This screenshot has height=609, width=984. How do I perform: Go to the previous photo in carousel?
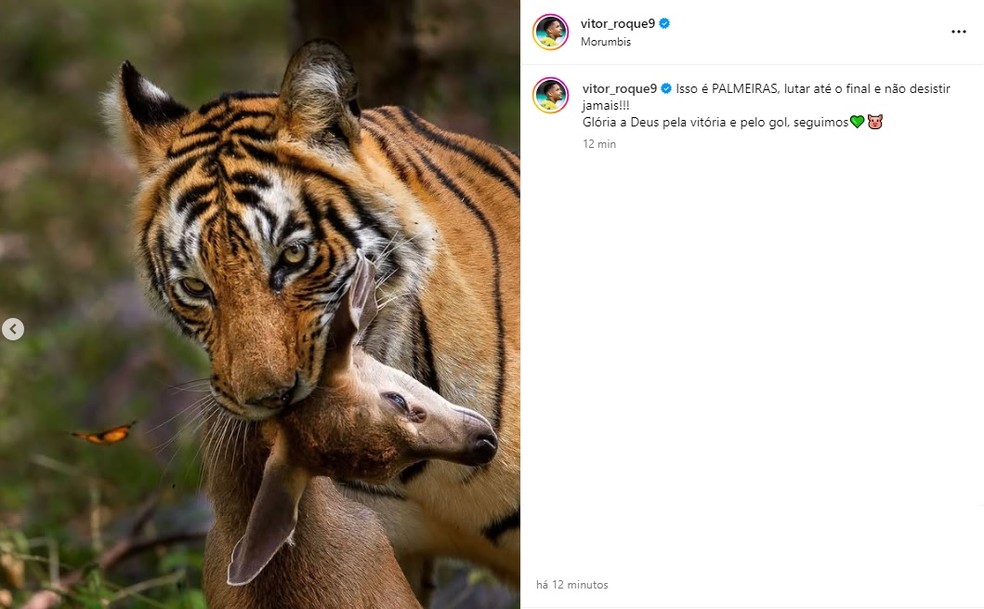13,329
